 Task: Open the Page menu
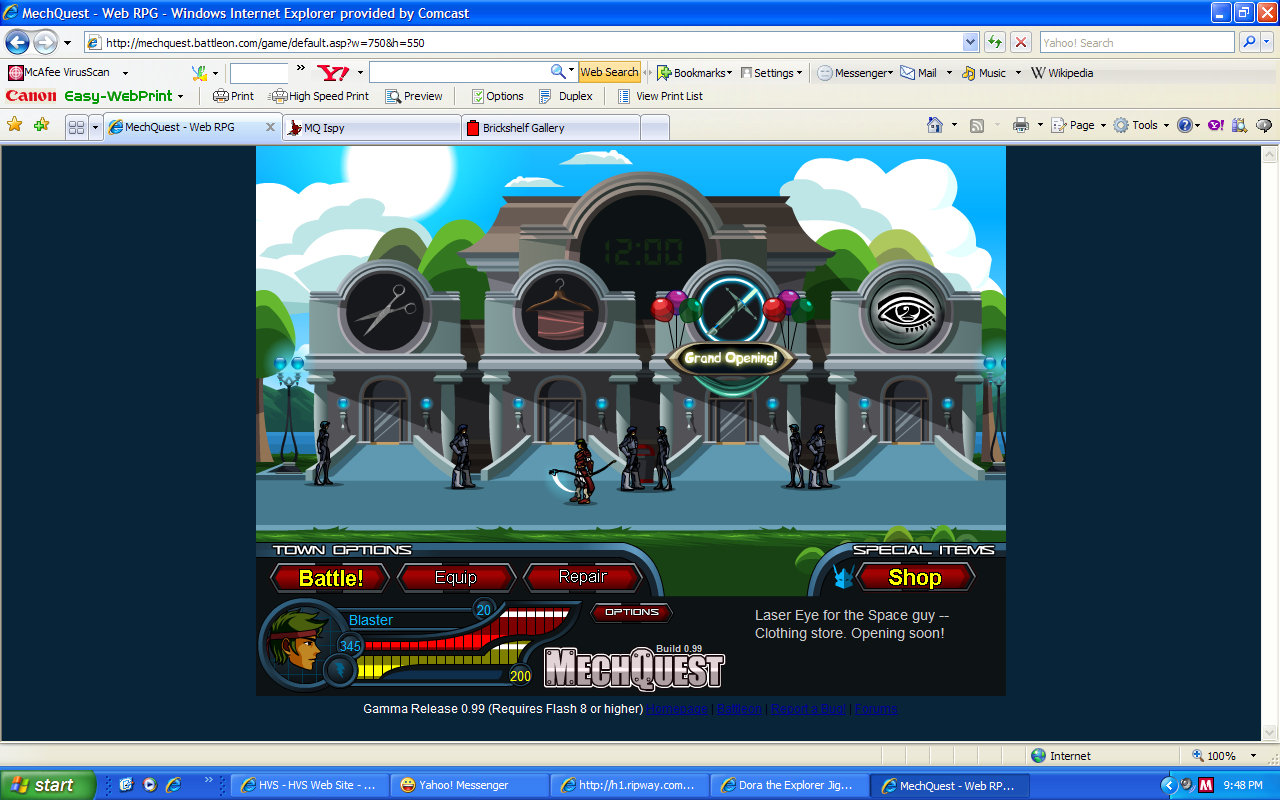tap(1080, 126)
